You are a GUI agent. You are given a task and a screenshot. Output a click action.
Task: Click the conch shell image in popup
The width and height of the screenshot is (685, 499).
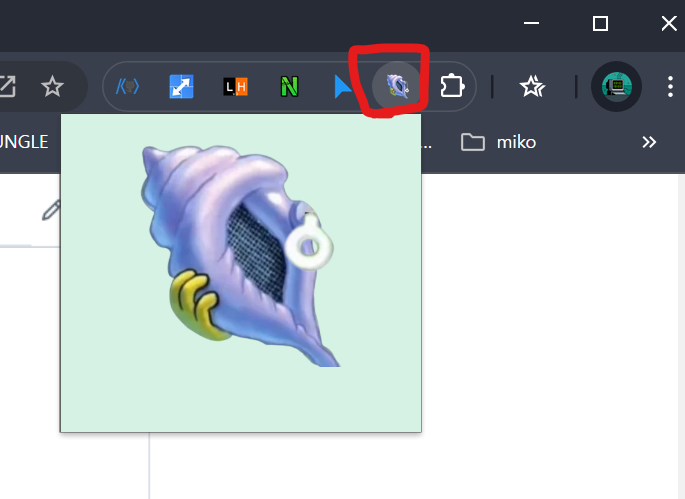click(x=240, y=256)
